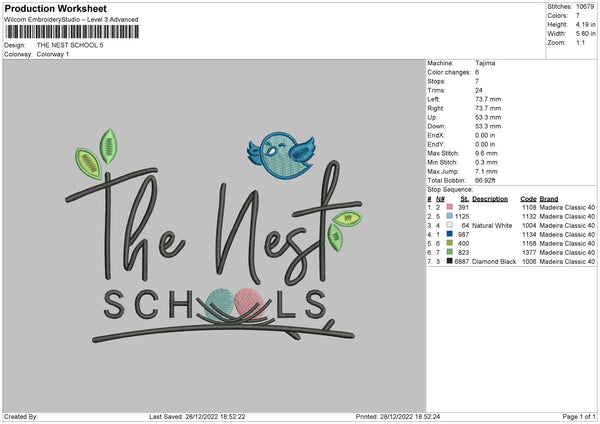Click the Max Stitch value 9.6 mm
Screen dimensions: 600x424
(x=486, y=153)
